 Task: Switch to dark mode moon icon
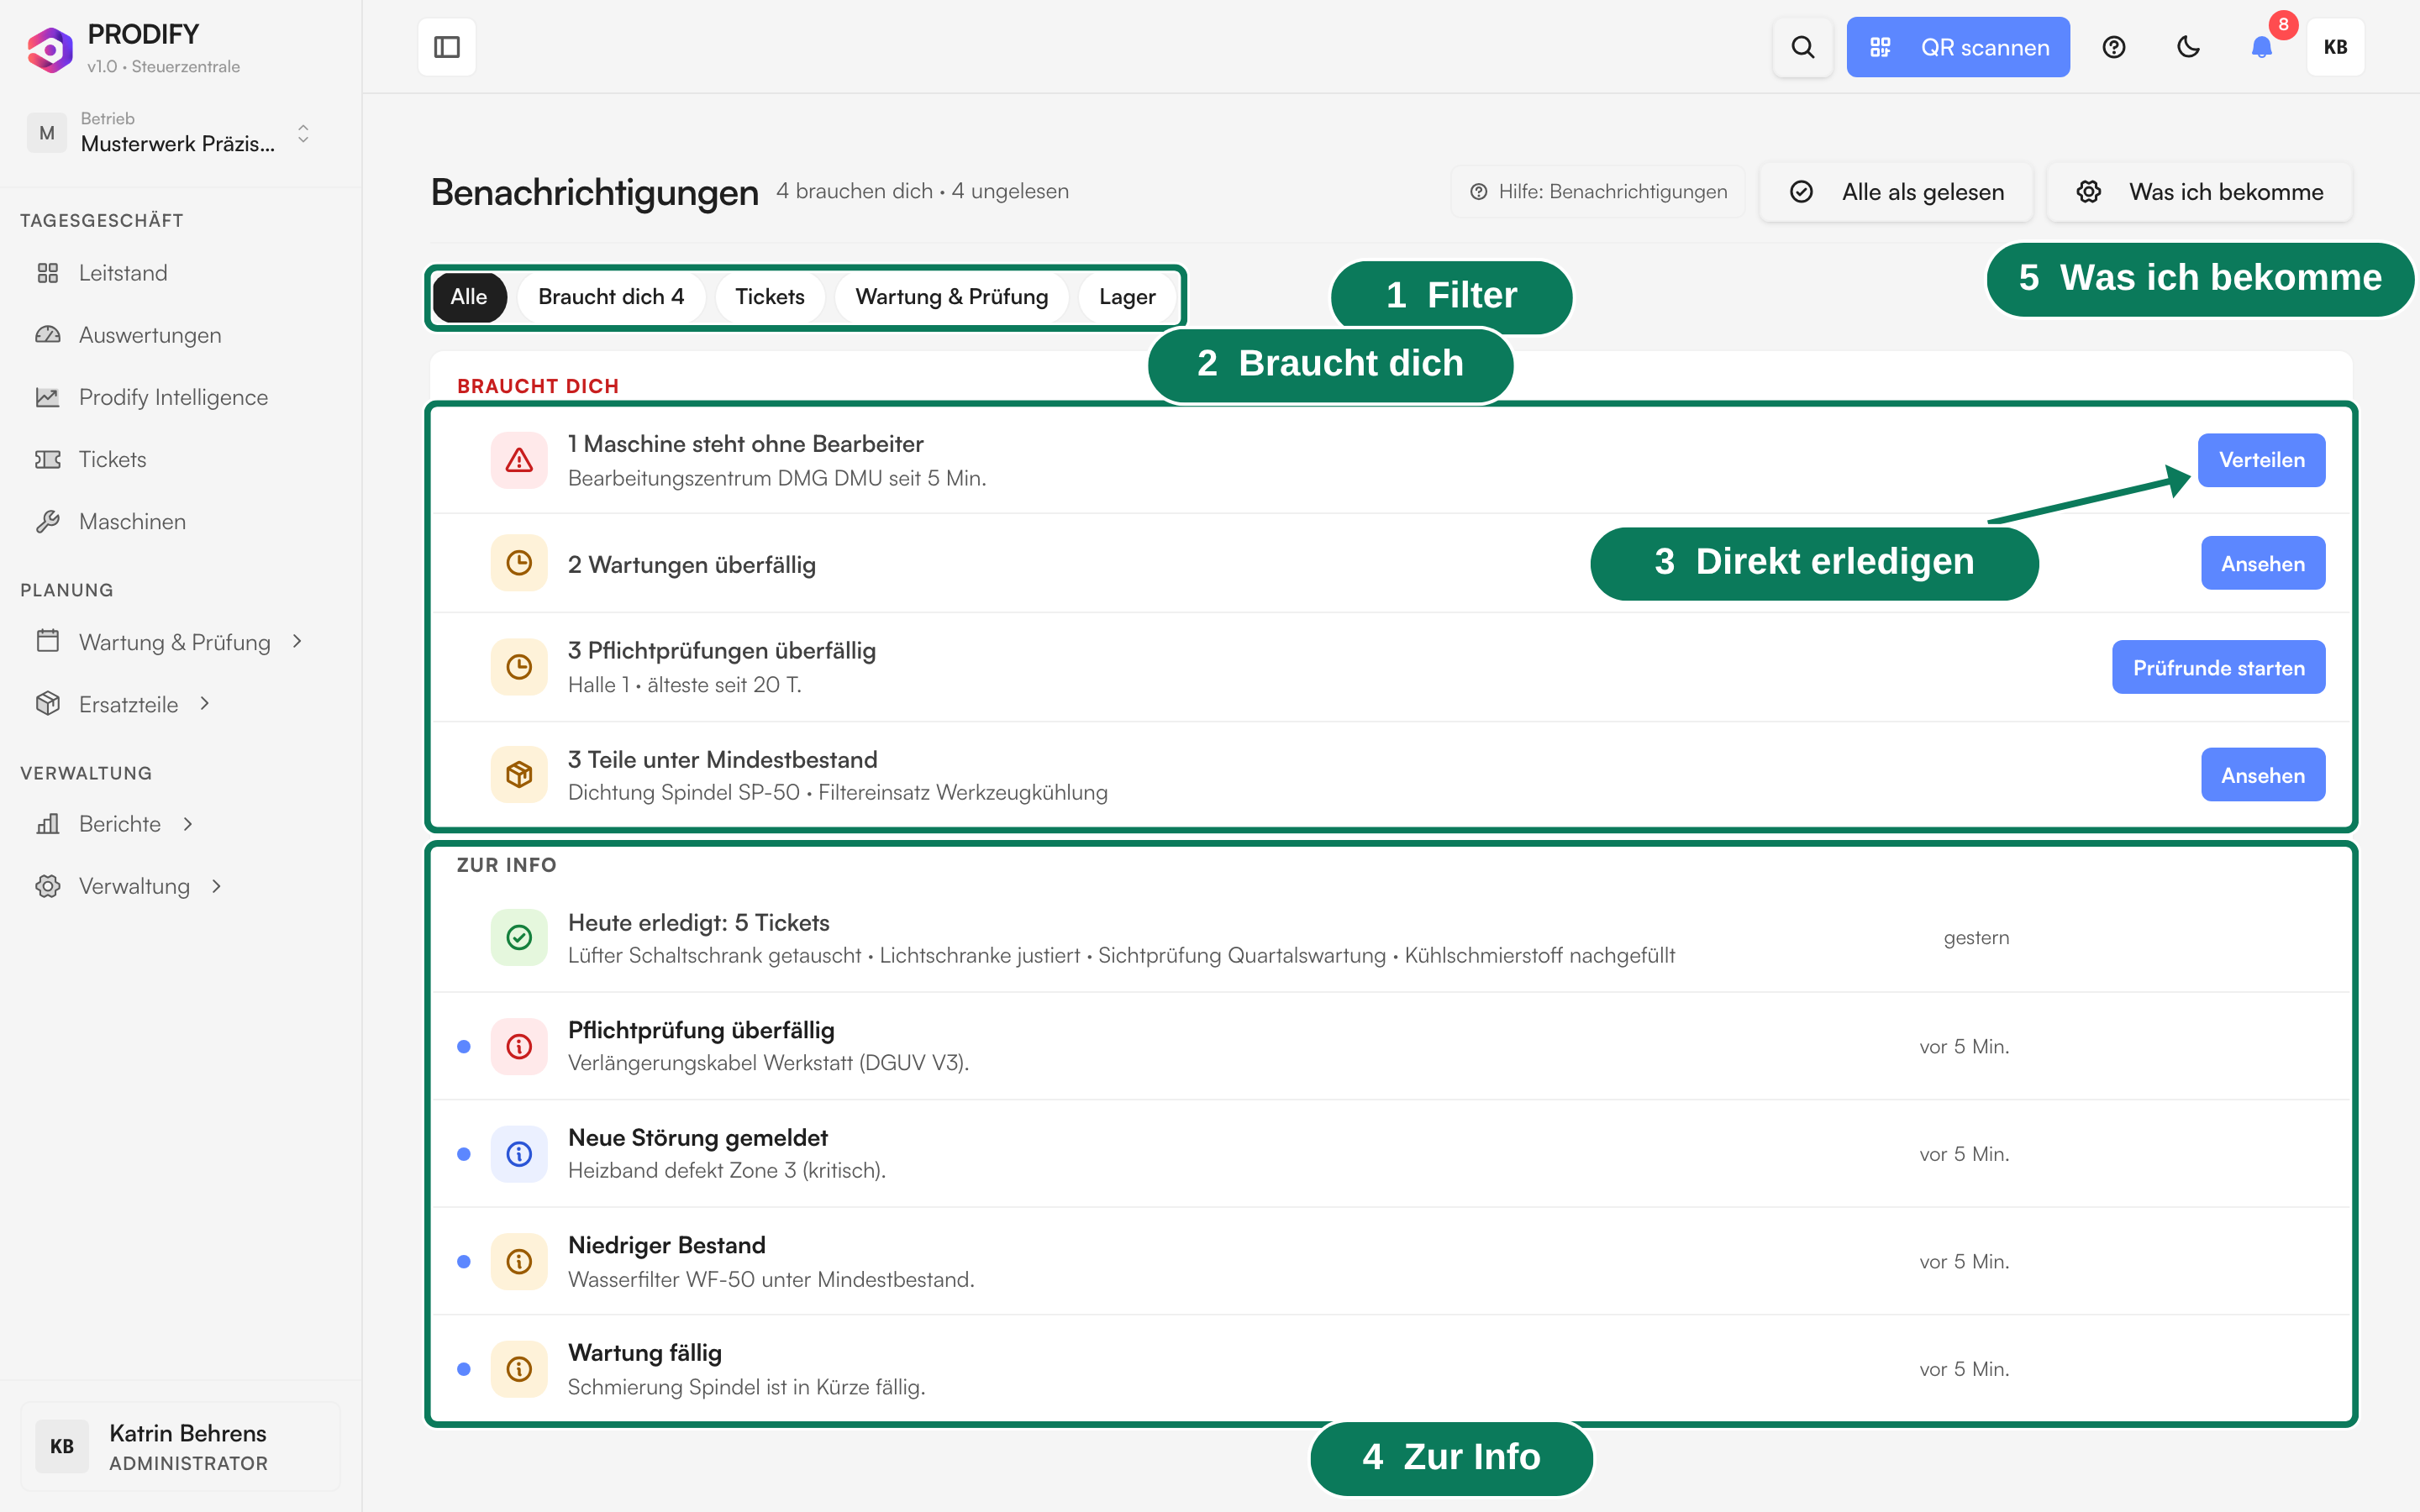tap(2188, 47)
